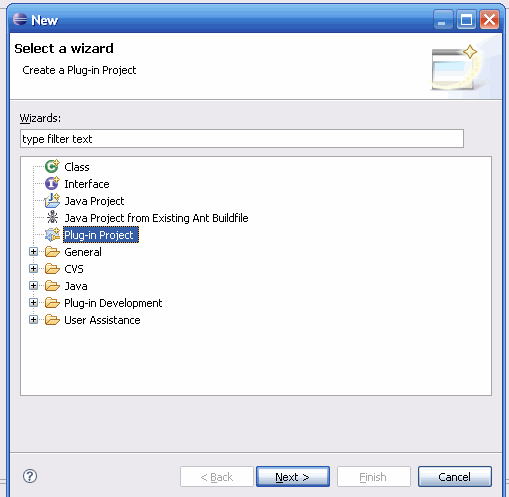Select Java Project from Existing Ant Buildfile
This screenshot has width=509, height=497.
point(156,218)
